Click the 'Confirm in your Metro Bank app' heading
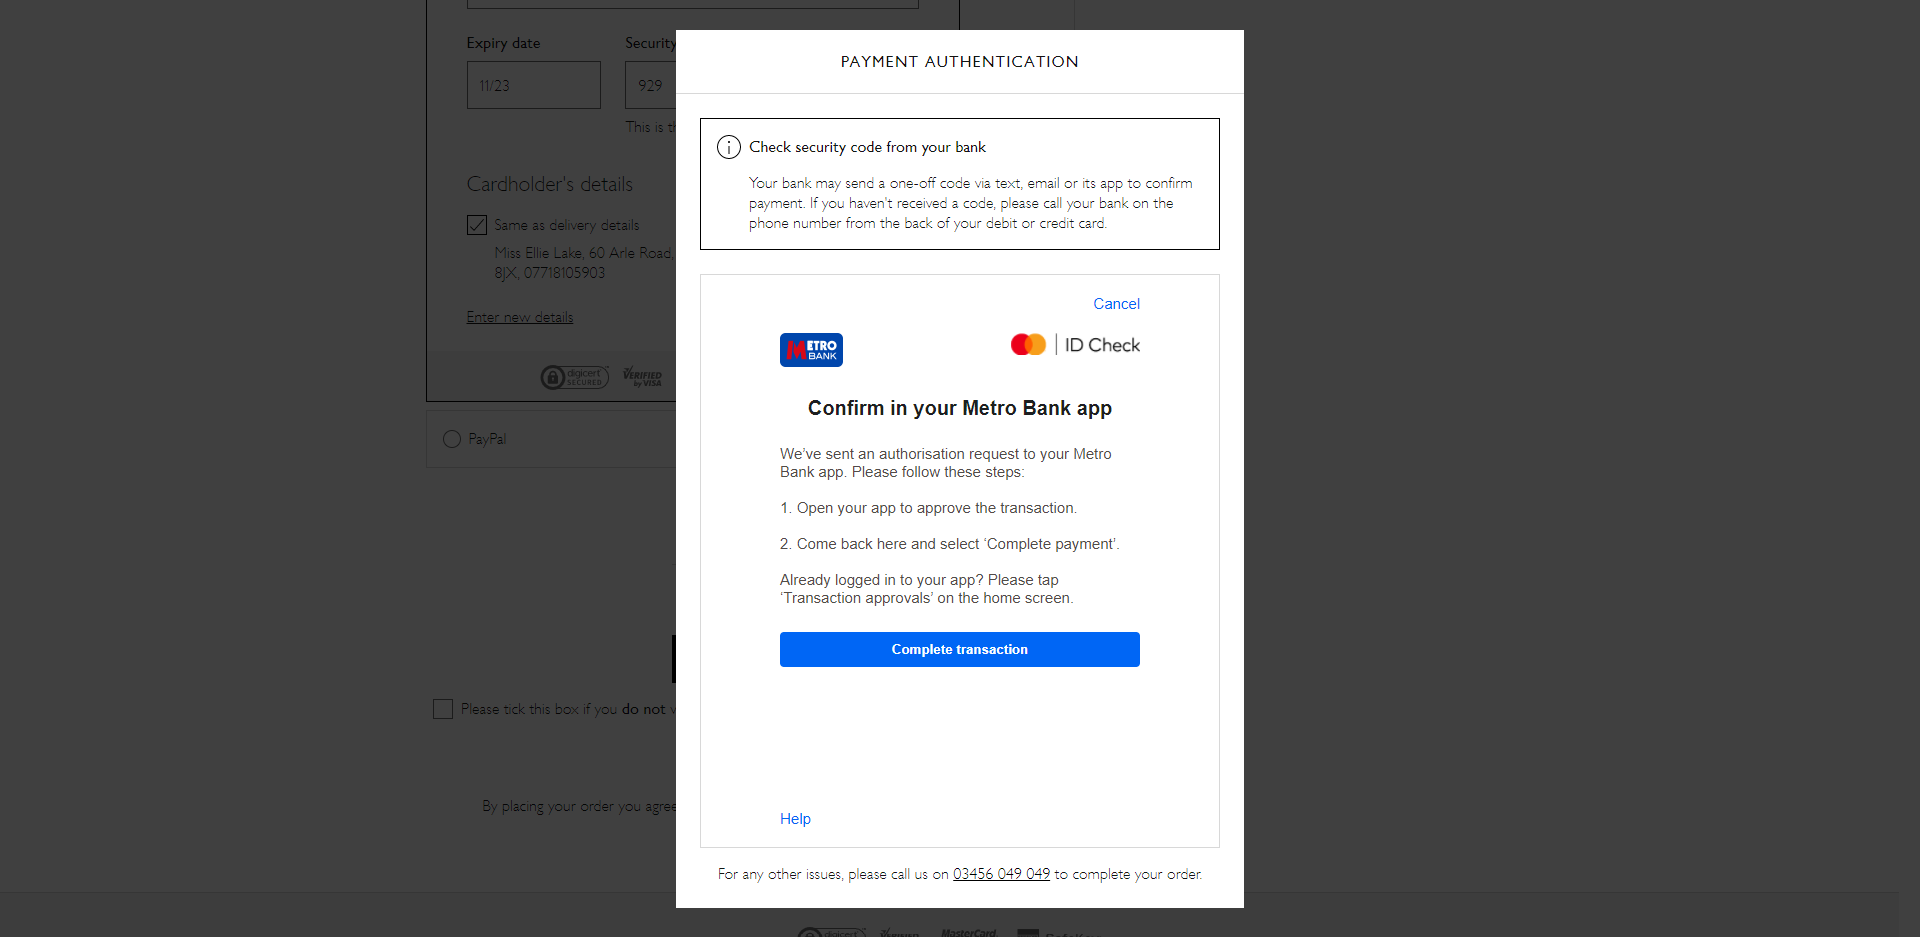Image resolution: width=1920 pixels, height=937 pixels. tap(959, 408)
